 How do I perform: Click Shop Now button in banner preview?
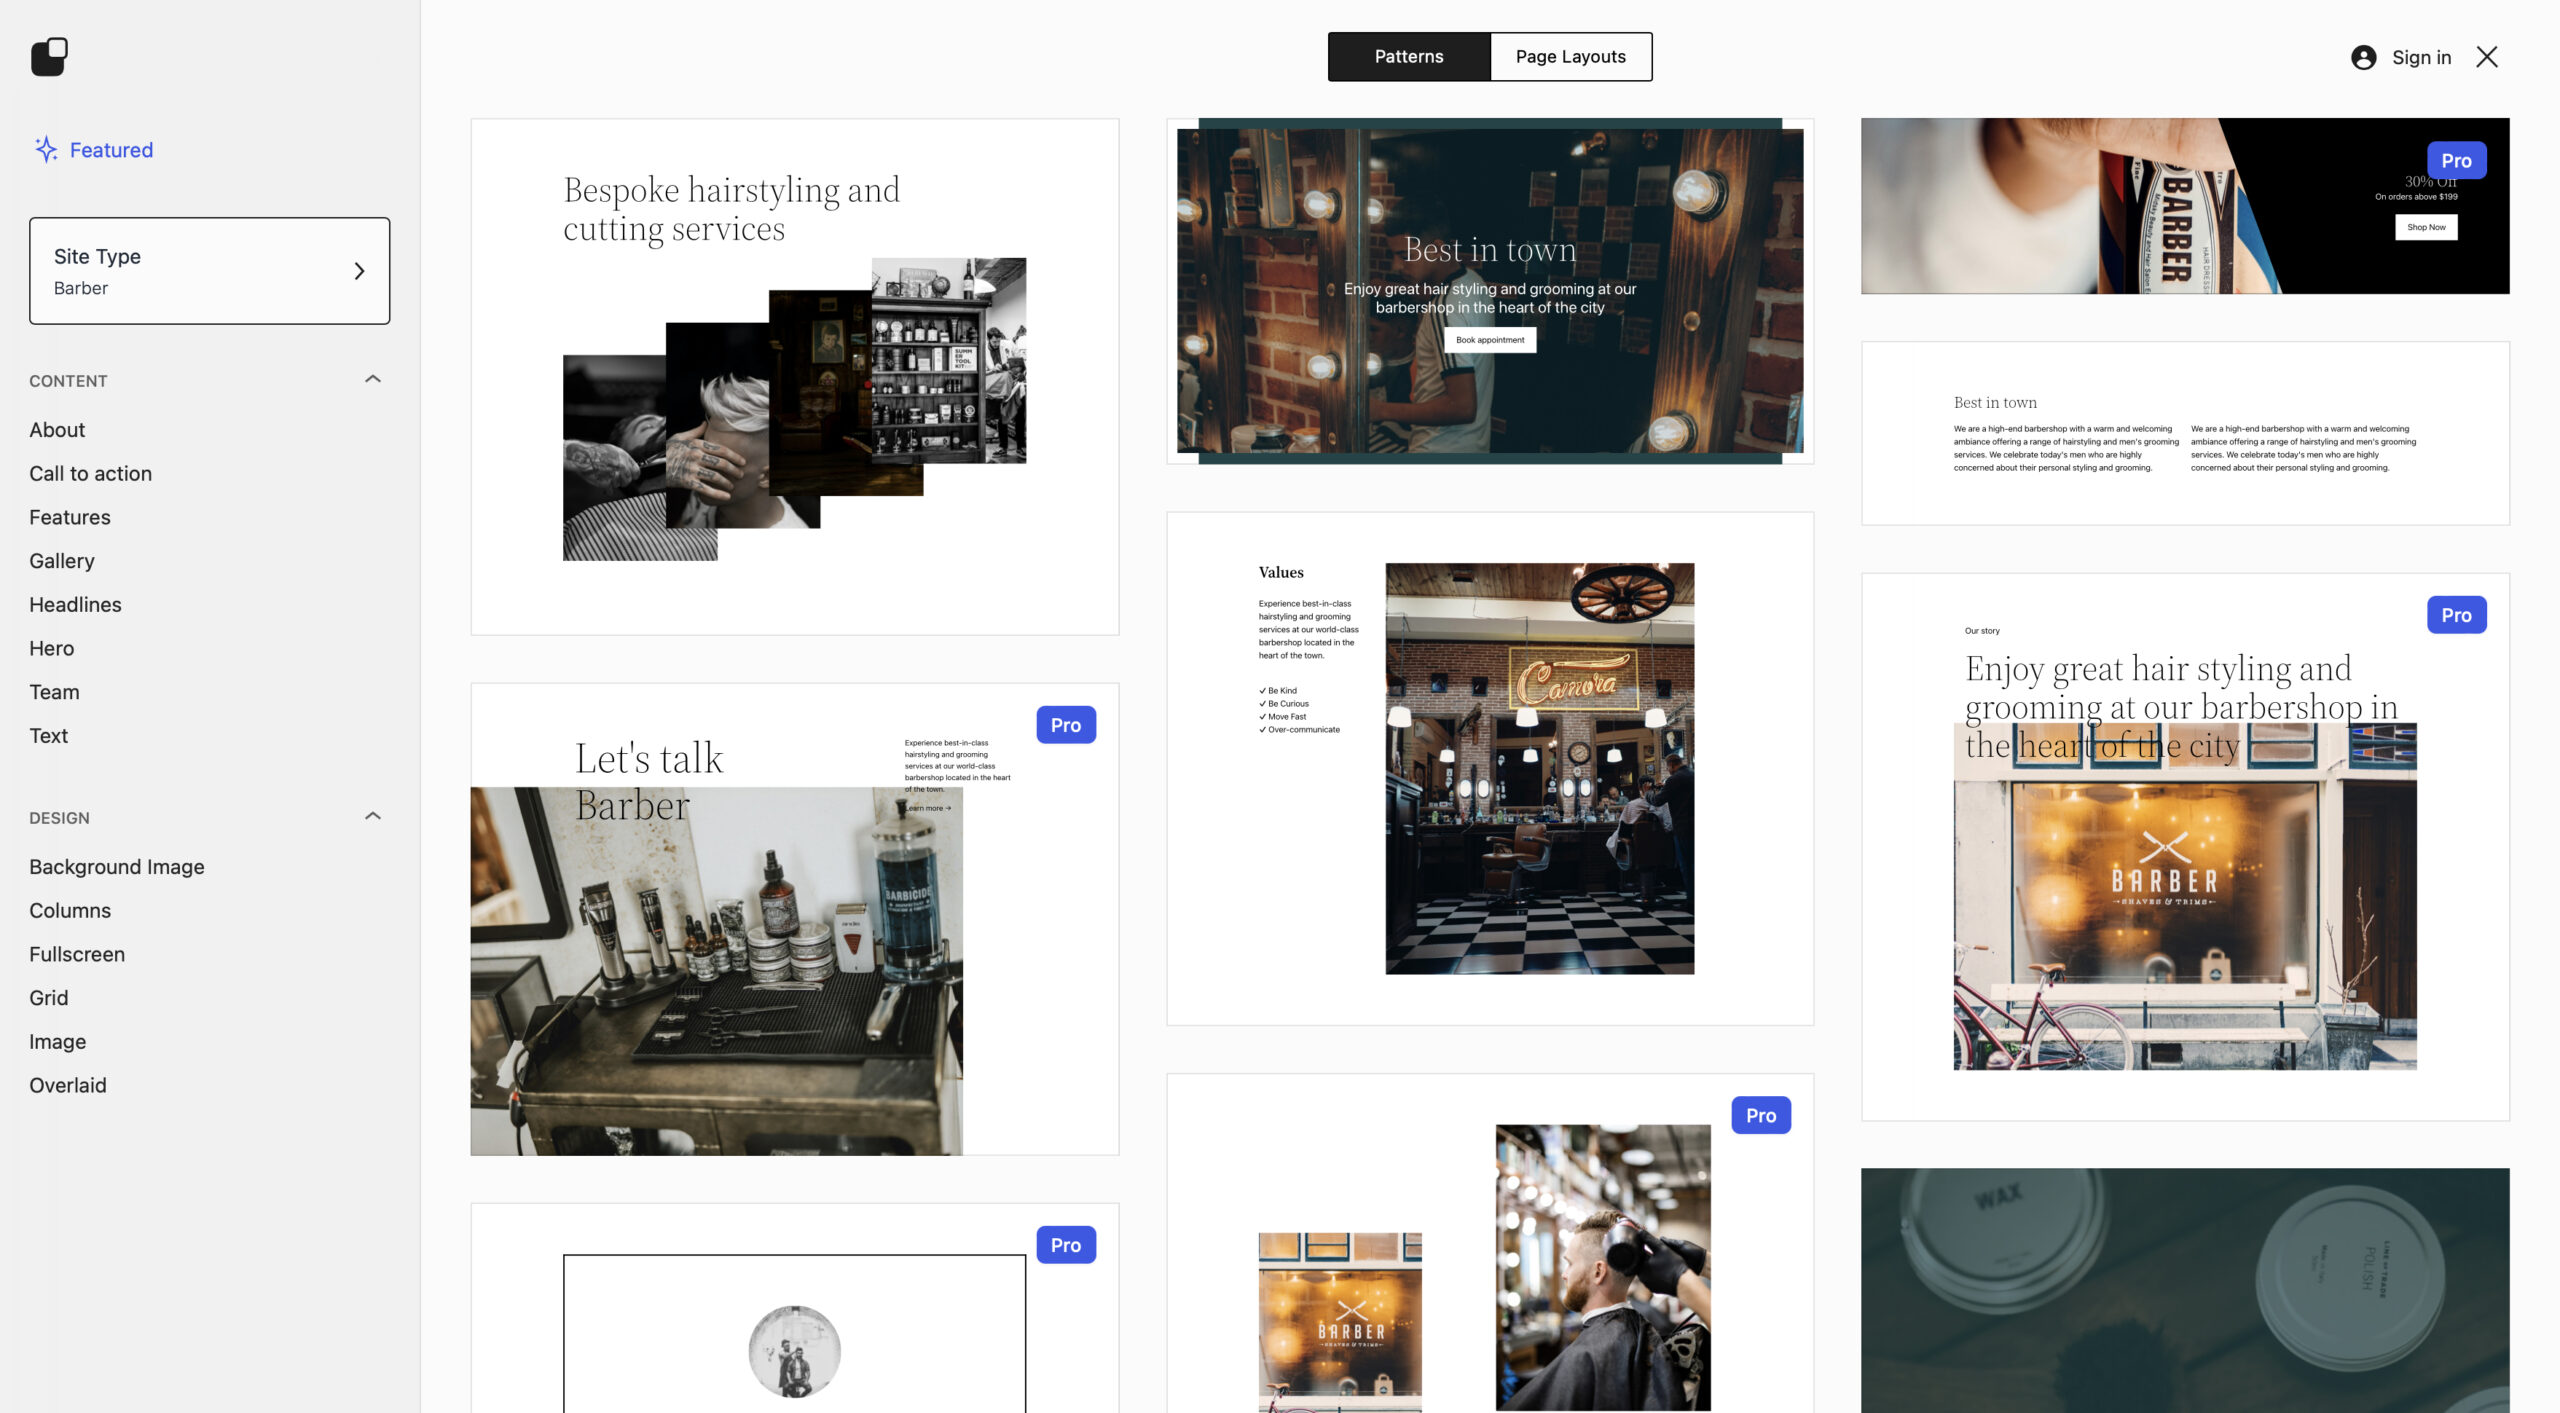tap(2426, 227)
